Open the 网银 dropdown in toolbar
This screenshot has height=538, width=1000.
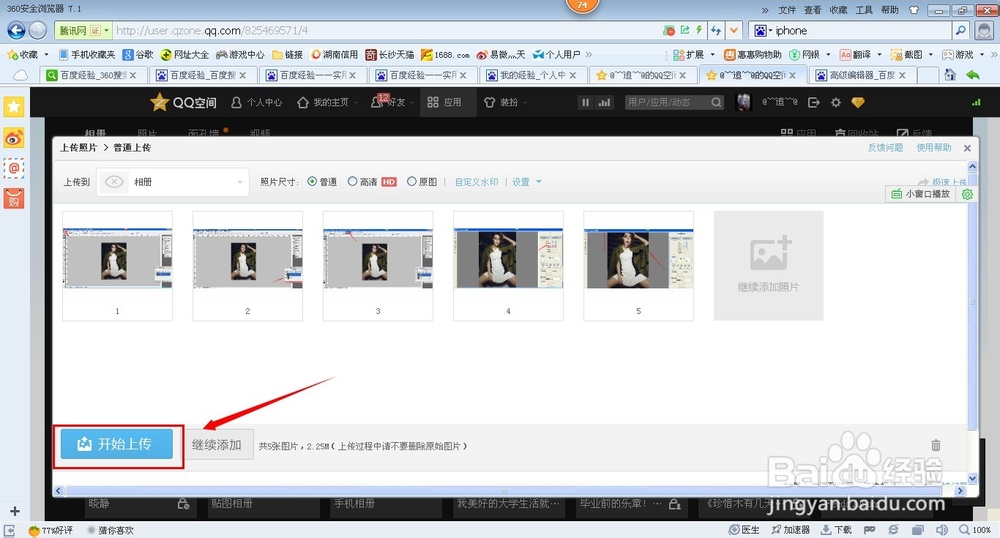coord(828,55)
